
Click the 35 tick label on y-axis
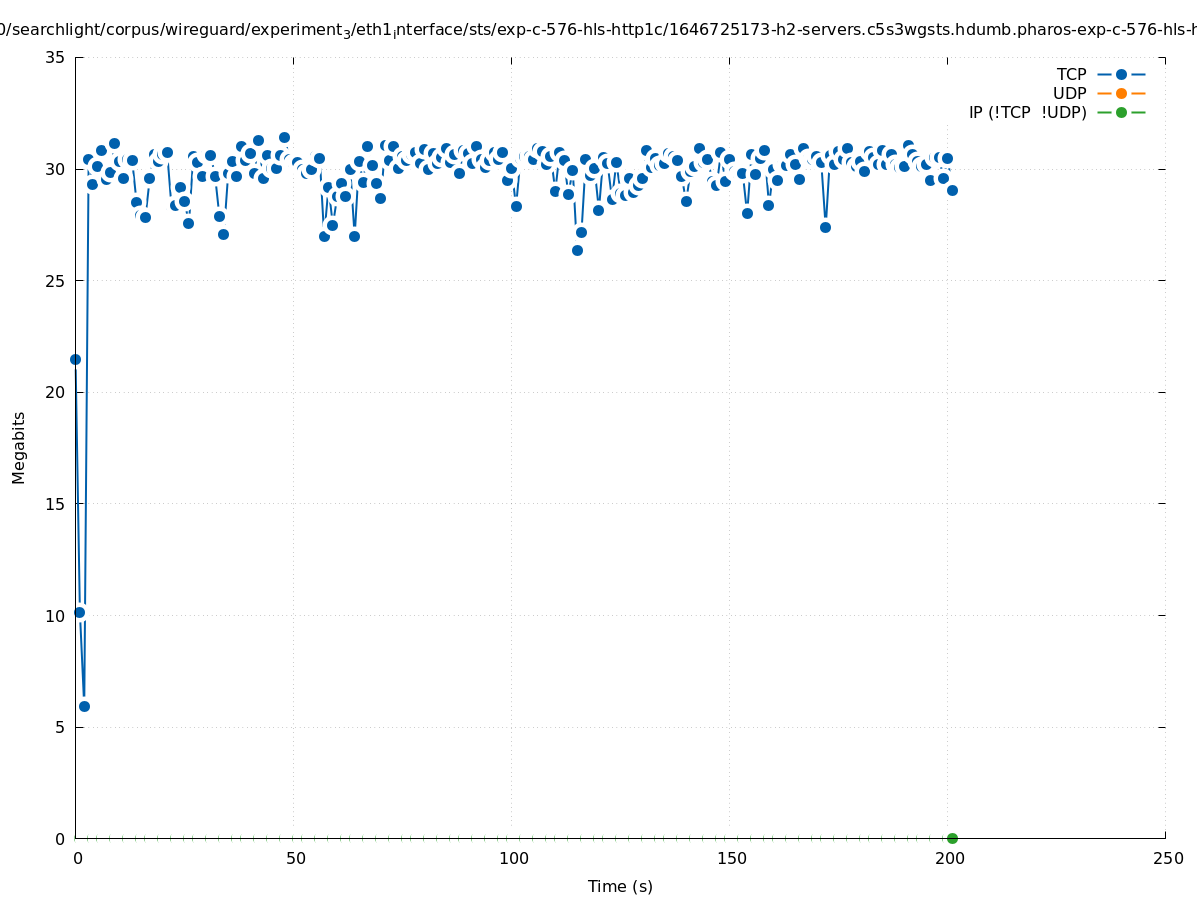point(56,57)
